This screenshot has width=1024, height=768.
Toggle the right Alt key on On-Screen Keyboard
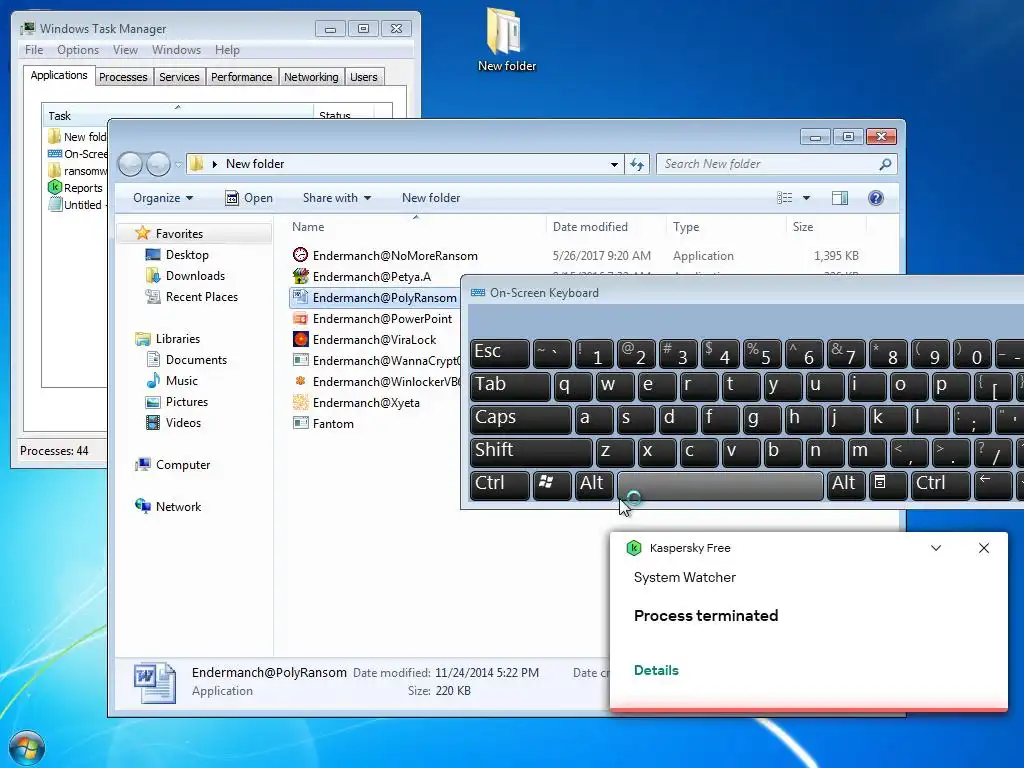point(845,484)
